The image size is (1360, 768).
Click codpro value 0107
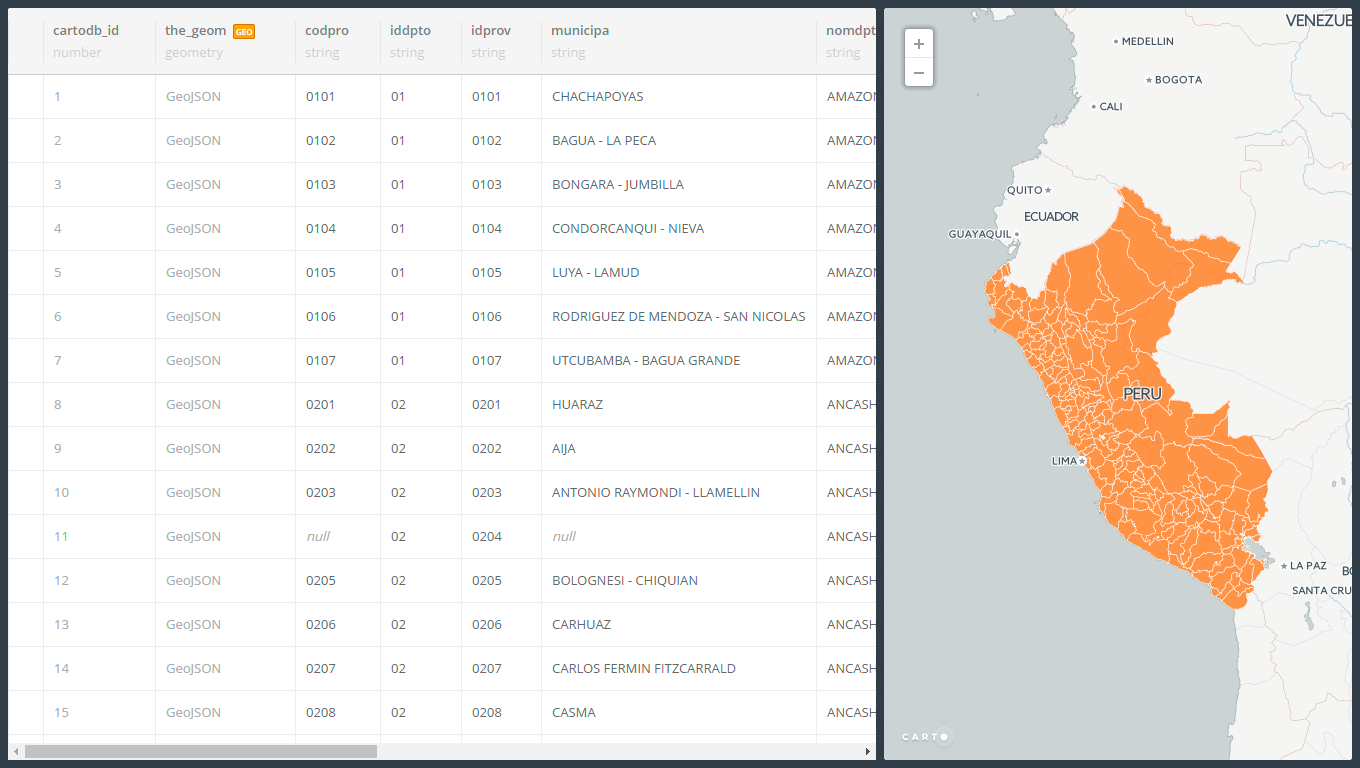click(x=321, y=361)
